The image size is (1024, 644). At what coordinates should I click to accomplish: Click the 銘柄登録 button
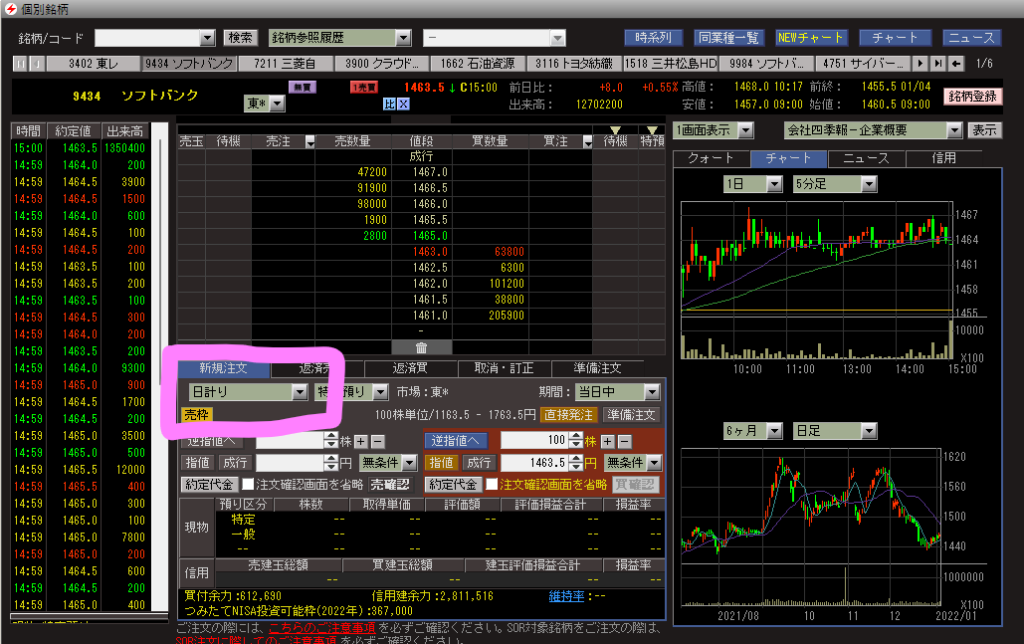[x=972, y=96]
